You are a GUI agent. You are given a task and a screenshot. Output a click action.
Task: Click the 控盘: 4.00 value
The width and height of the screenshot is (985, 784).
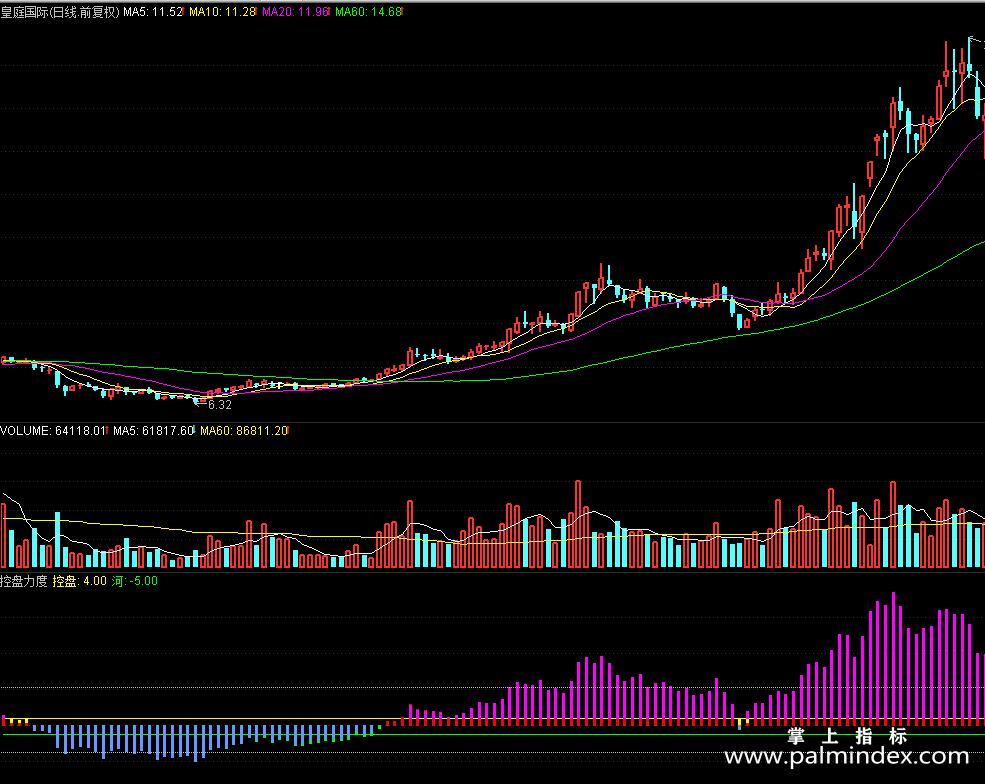point(79,581)
